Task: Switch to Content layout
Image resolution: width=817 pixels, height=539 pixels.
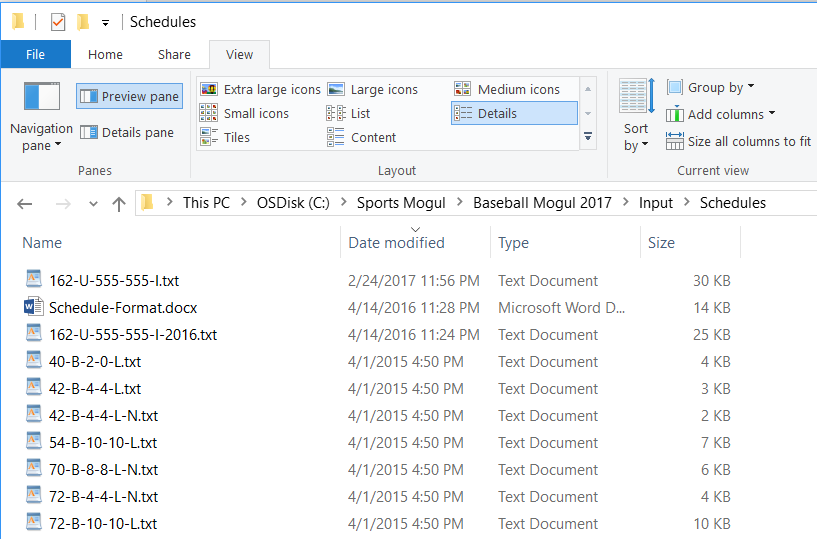Action: [362, 137]
